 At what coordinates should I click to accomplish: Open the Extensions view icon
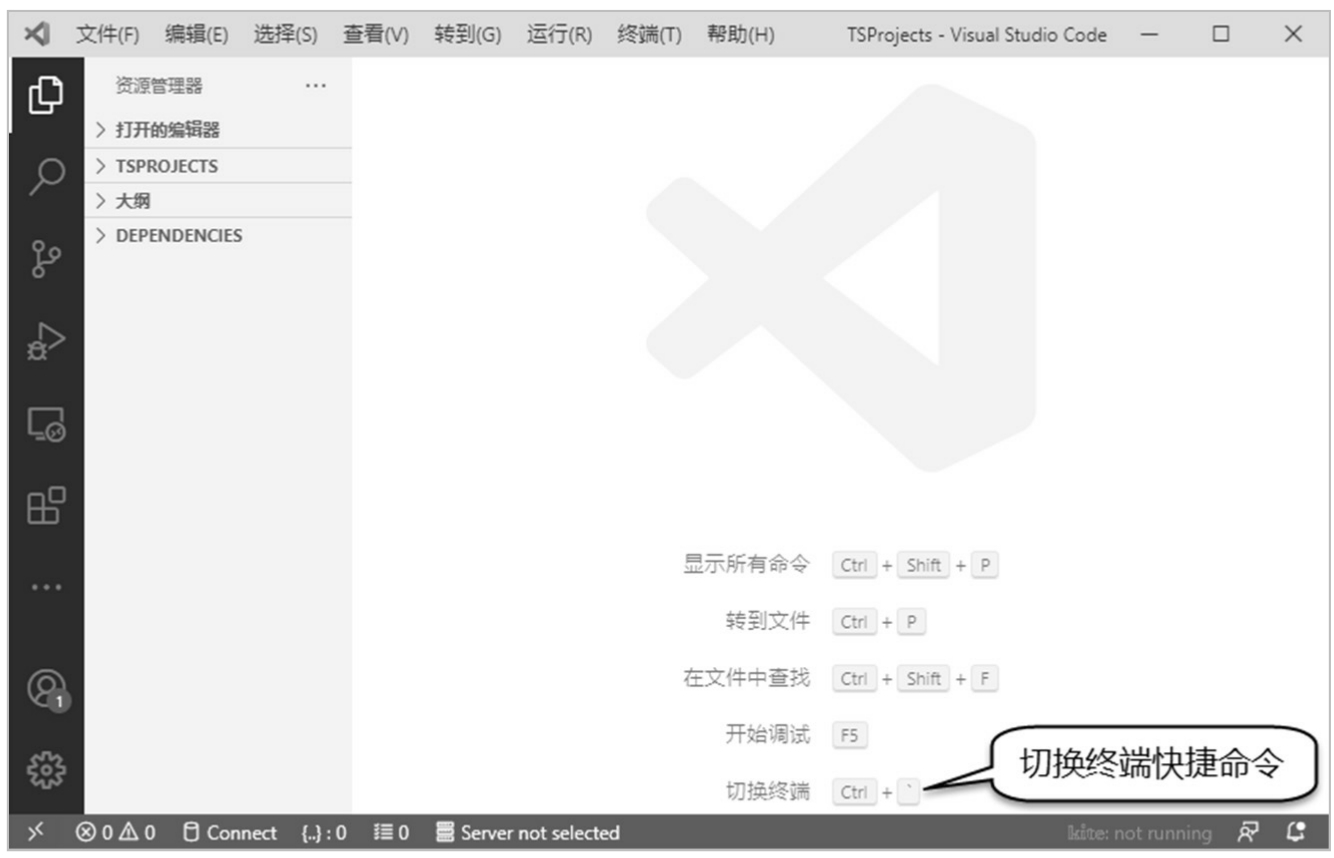pyautogui.click(x=46, y=505)
